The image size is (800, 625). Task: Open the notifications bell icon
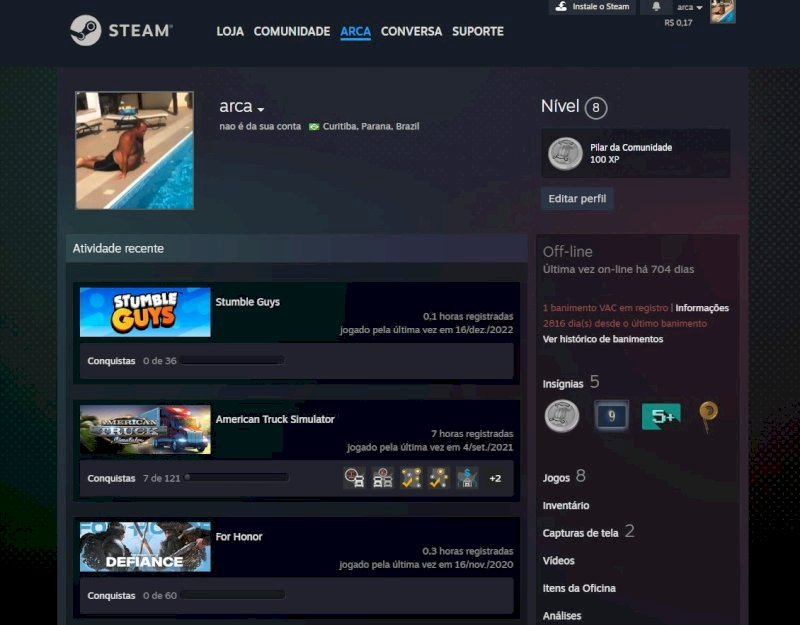[x=656, y=7]
